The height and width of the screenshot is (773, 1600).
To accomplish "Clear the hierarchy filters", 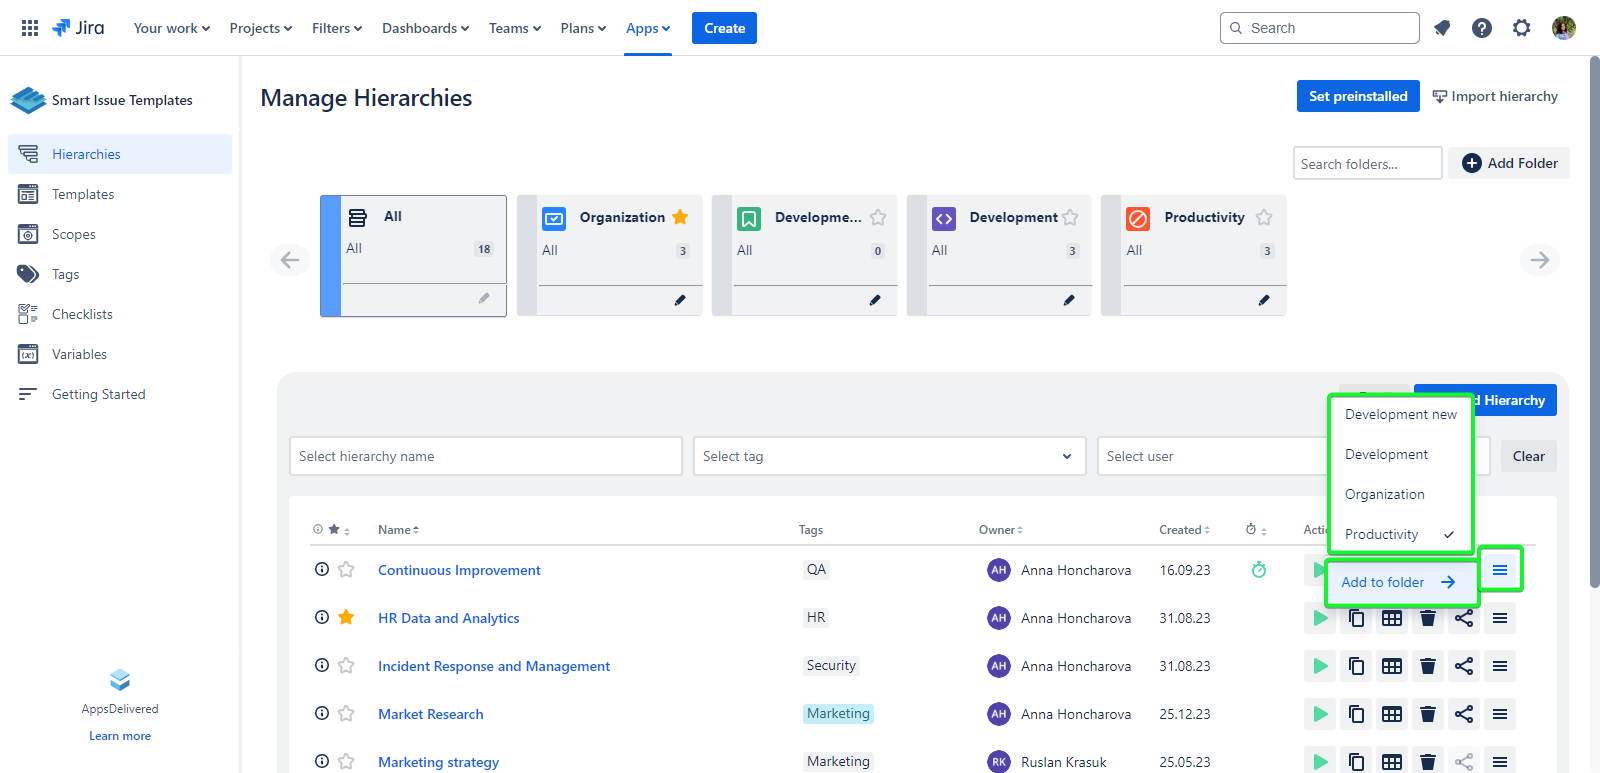I will (1528, 456).
